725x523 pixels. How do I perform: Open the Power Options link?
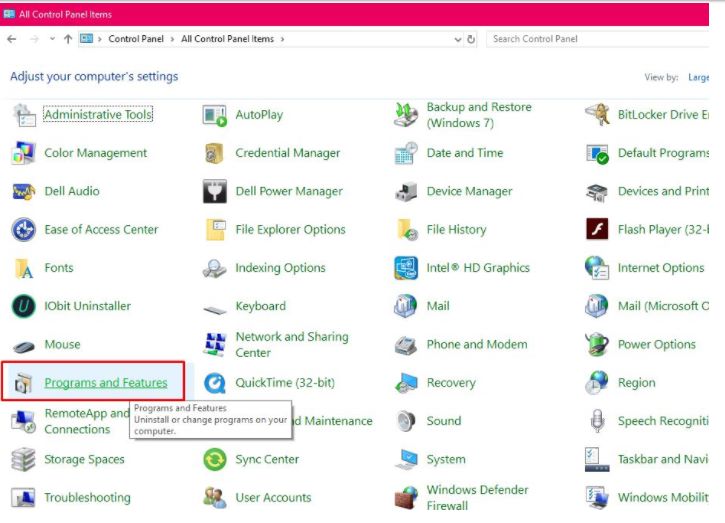point(657,345)
